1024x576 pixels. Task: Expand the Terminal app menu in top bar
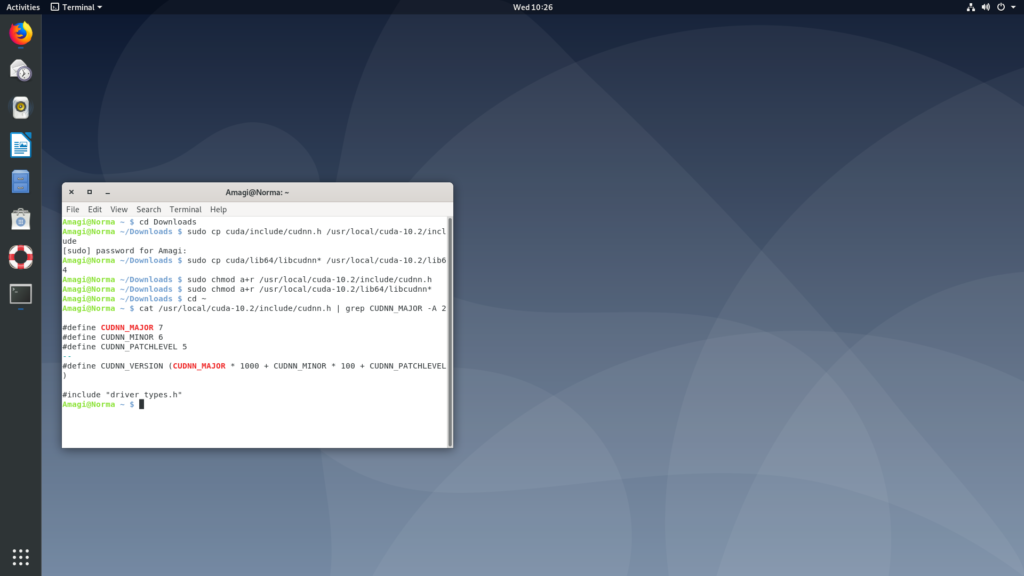point(76,7)
